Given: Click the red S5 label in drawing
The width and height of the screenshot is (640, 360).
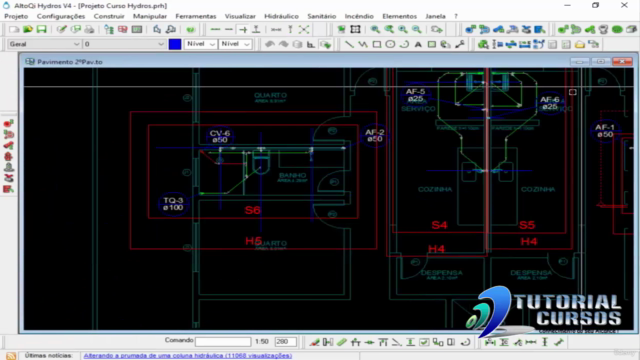Looking at the screenshot, I should pos(527,225).
